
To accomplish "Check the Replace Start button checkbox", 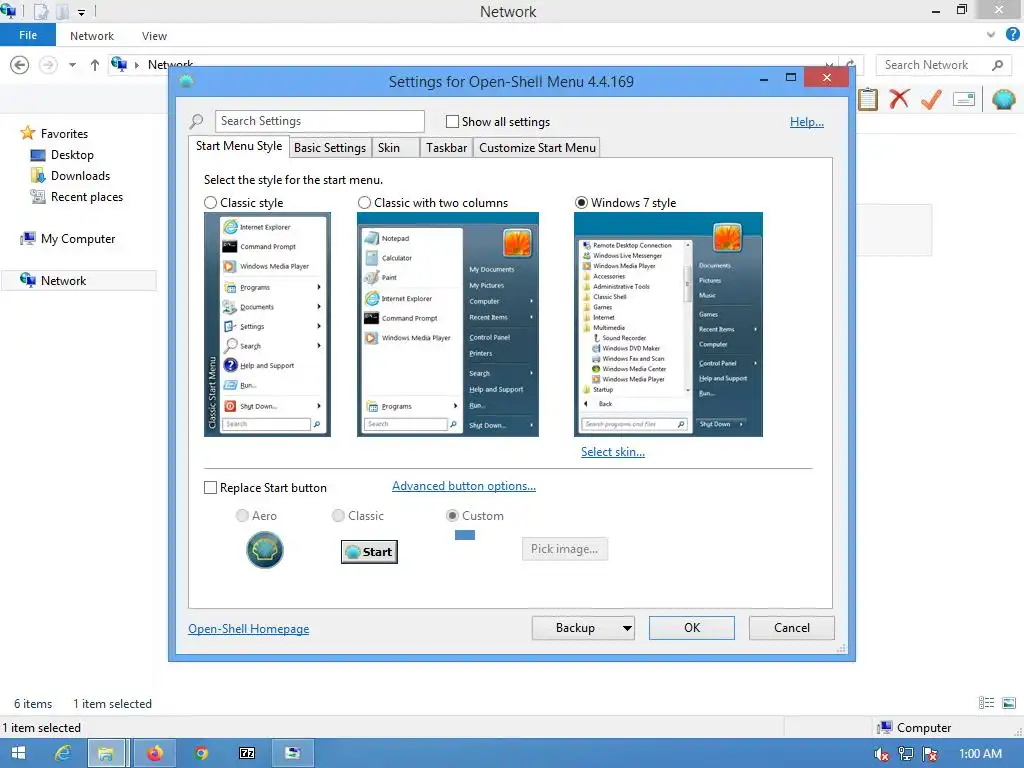I will (x=210, y=488).
